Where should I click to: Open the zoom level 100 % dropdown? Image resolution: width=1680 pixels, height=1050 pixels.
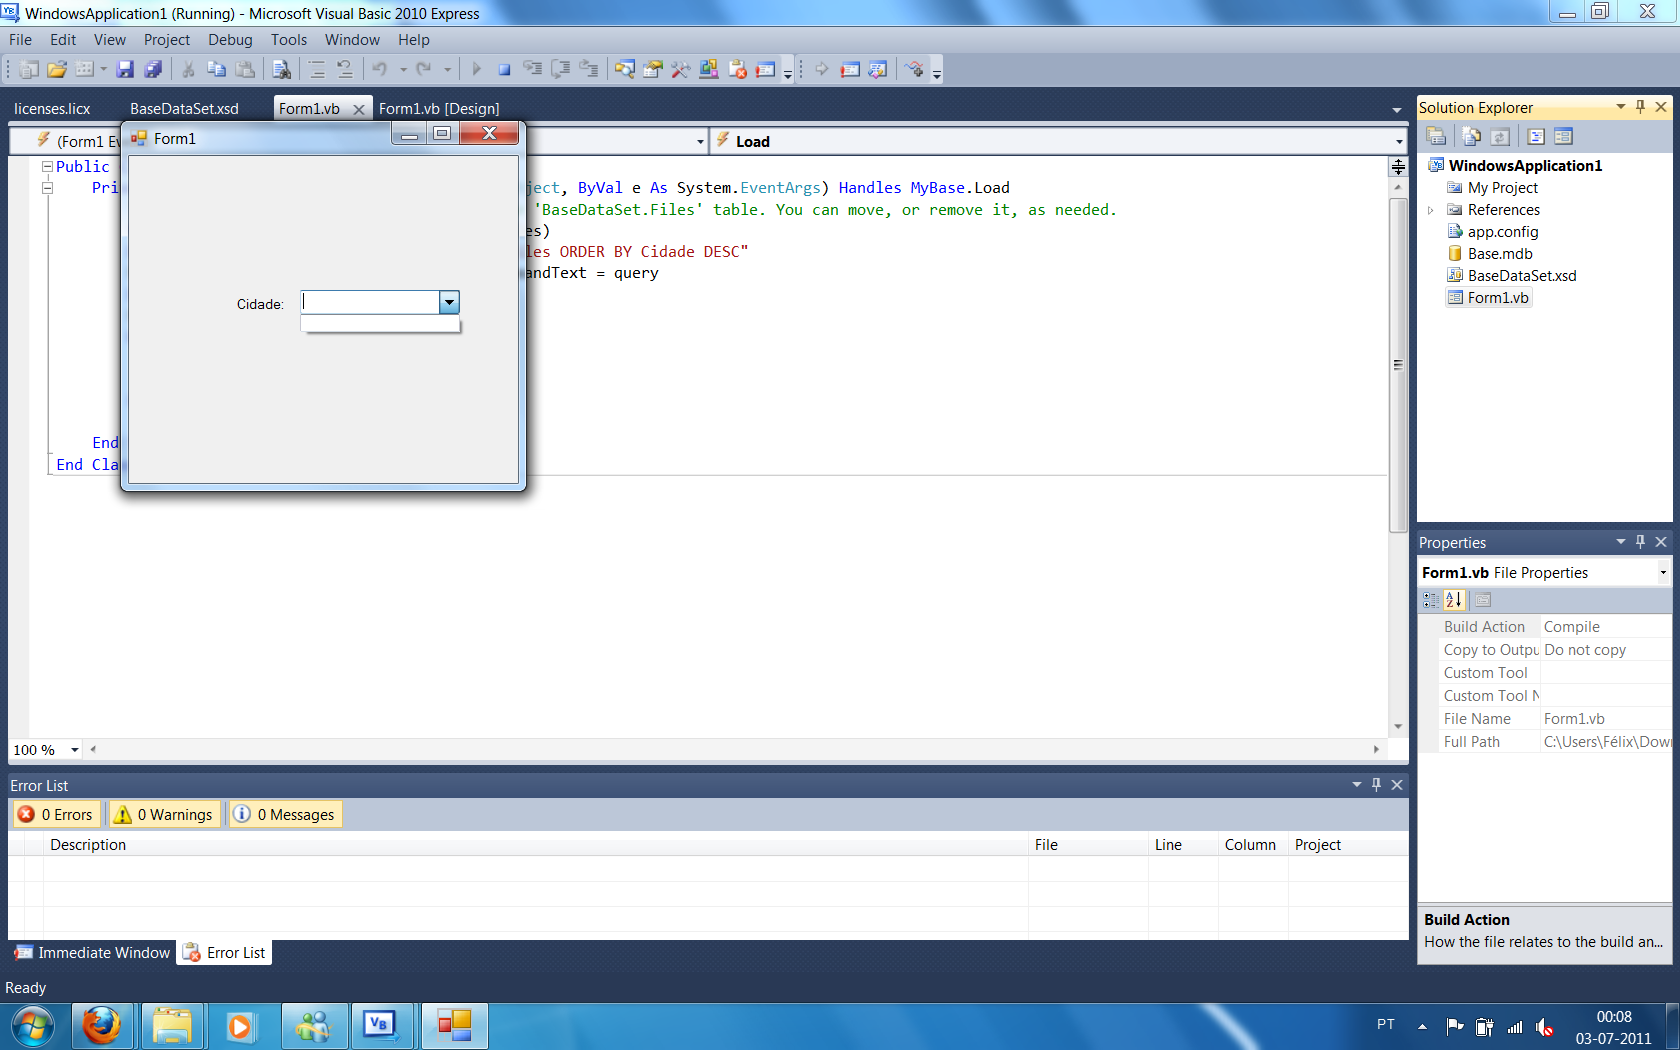click(x=74, y=750)
